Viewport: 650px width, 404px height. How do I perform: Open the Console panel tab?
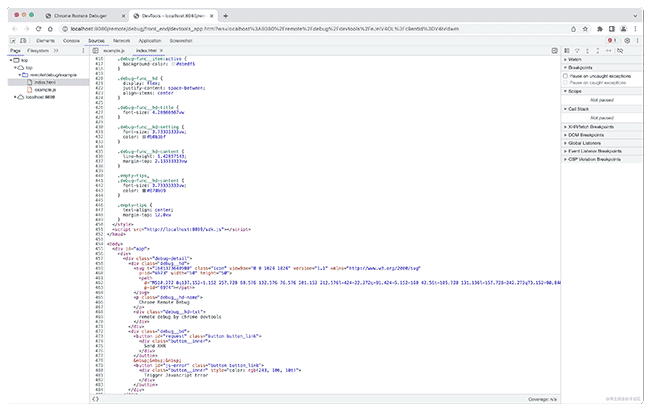(x=71, y=41)
